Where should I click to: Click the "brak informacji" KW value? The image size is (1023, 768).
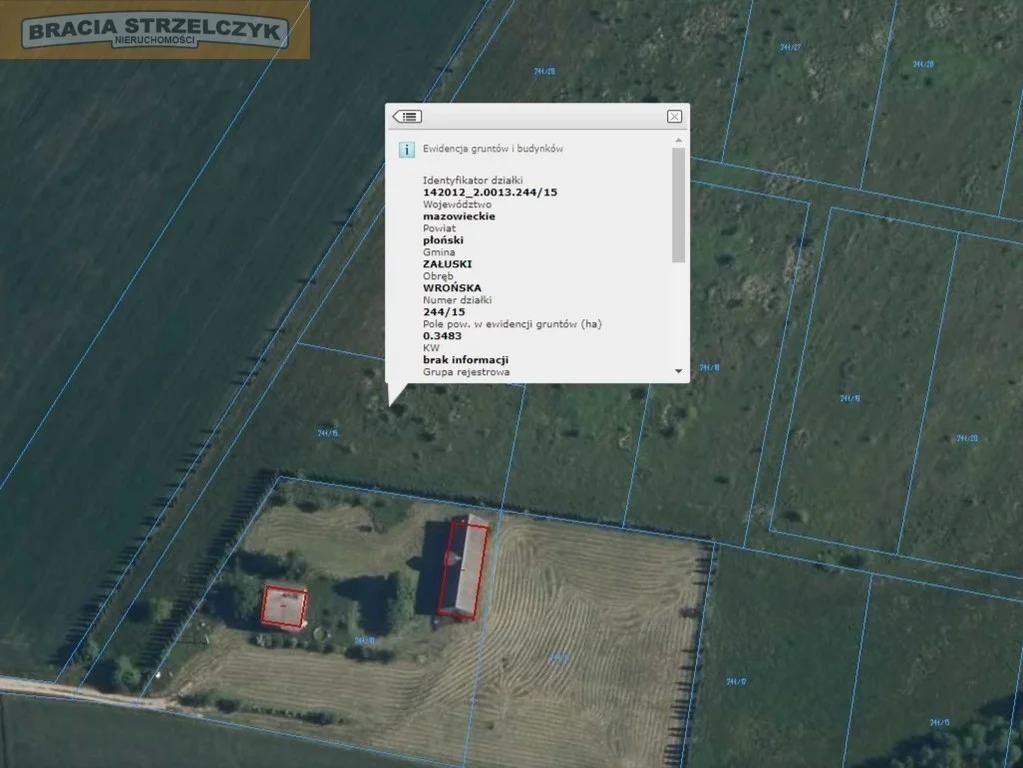466,360
